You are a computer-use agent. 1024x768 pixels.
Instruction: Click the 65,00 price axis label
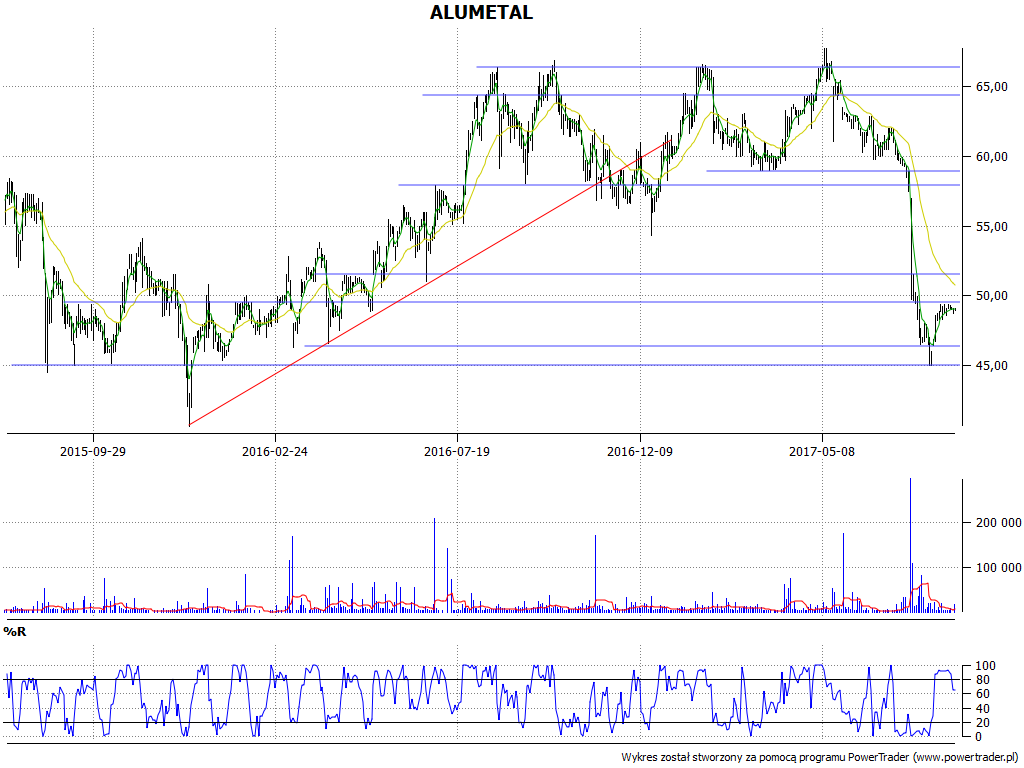tap(991, 87)
